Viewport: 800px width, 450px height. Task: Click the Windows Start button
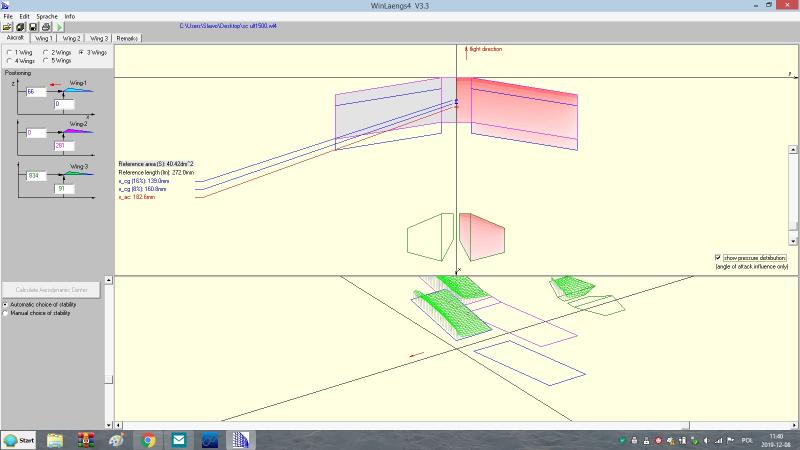coord(20,440)
